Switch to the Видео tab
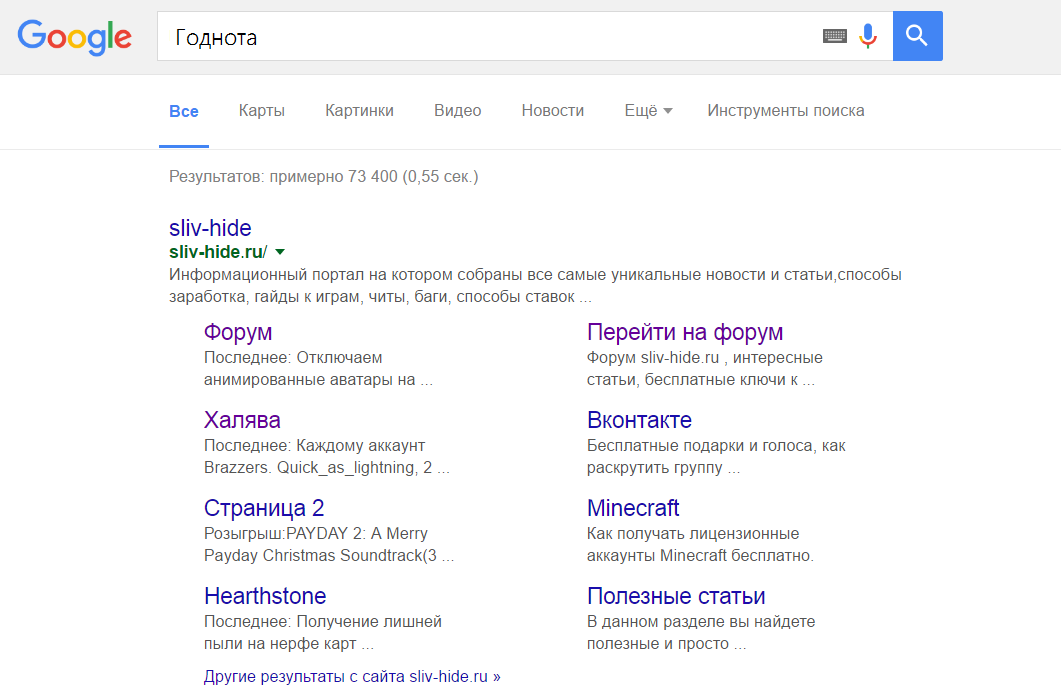Viewport: 1061px width, 697px height. pyautogui.click(x=457, y=110)
